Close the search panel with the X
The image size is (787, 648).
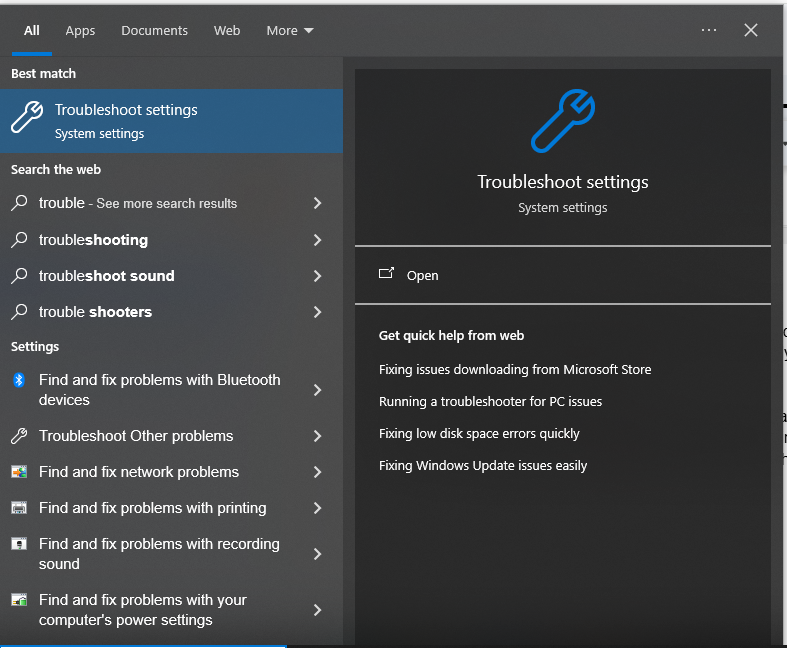(x=751, y=30)
